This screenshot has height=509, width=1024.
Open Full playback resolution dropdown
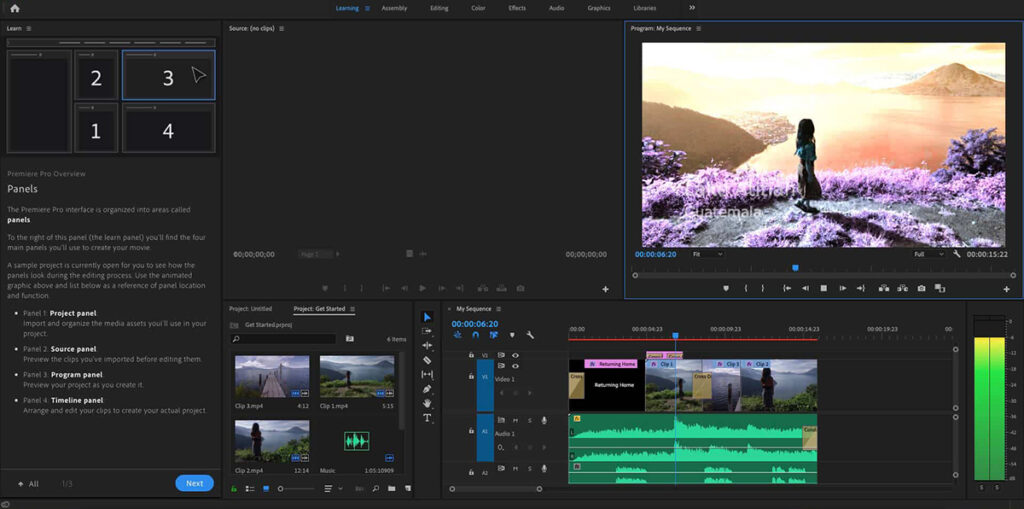pyautogui.click(x=929, y=254)
